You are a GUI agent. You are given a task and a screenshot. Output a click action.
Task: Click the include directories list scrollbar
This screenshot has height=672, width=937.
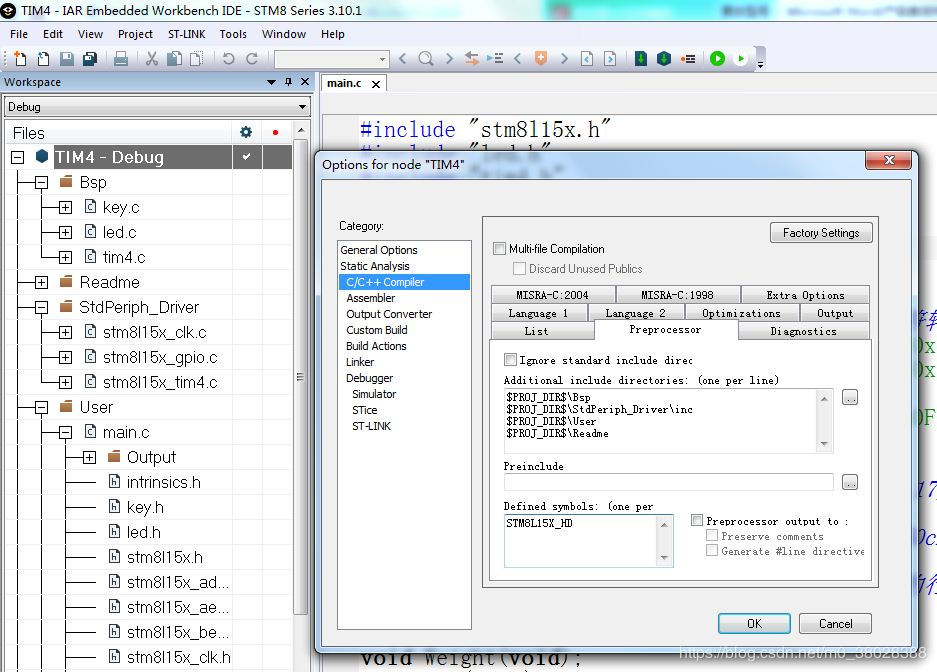(x=824, y=419)
